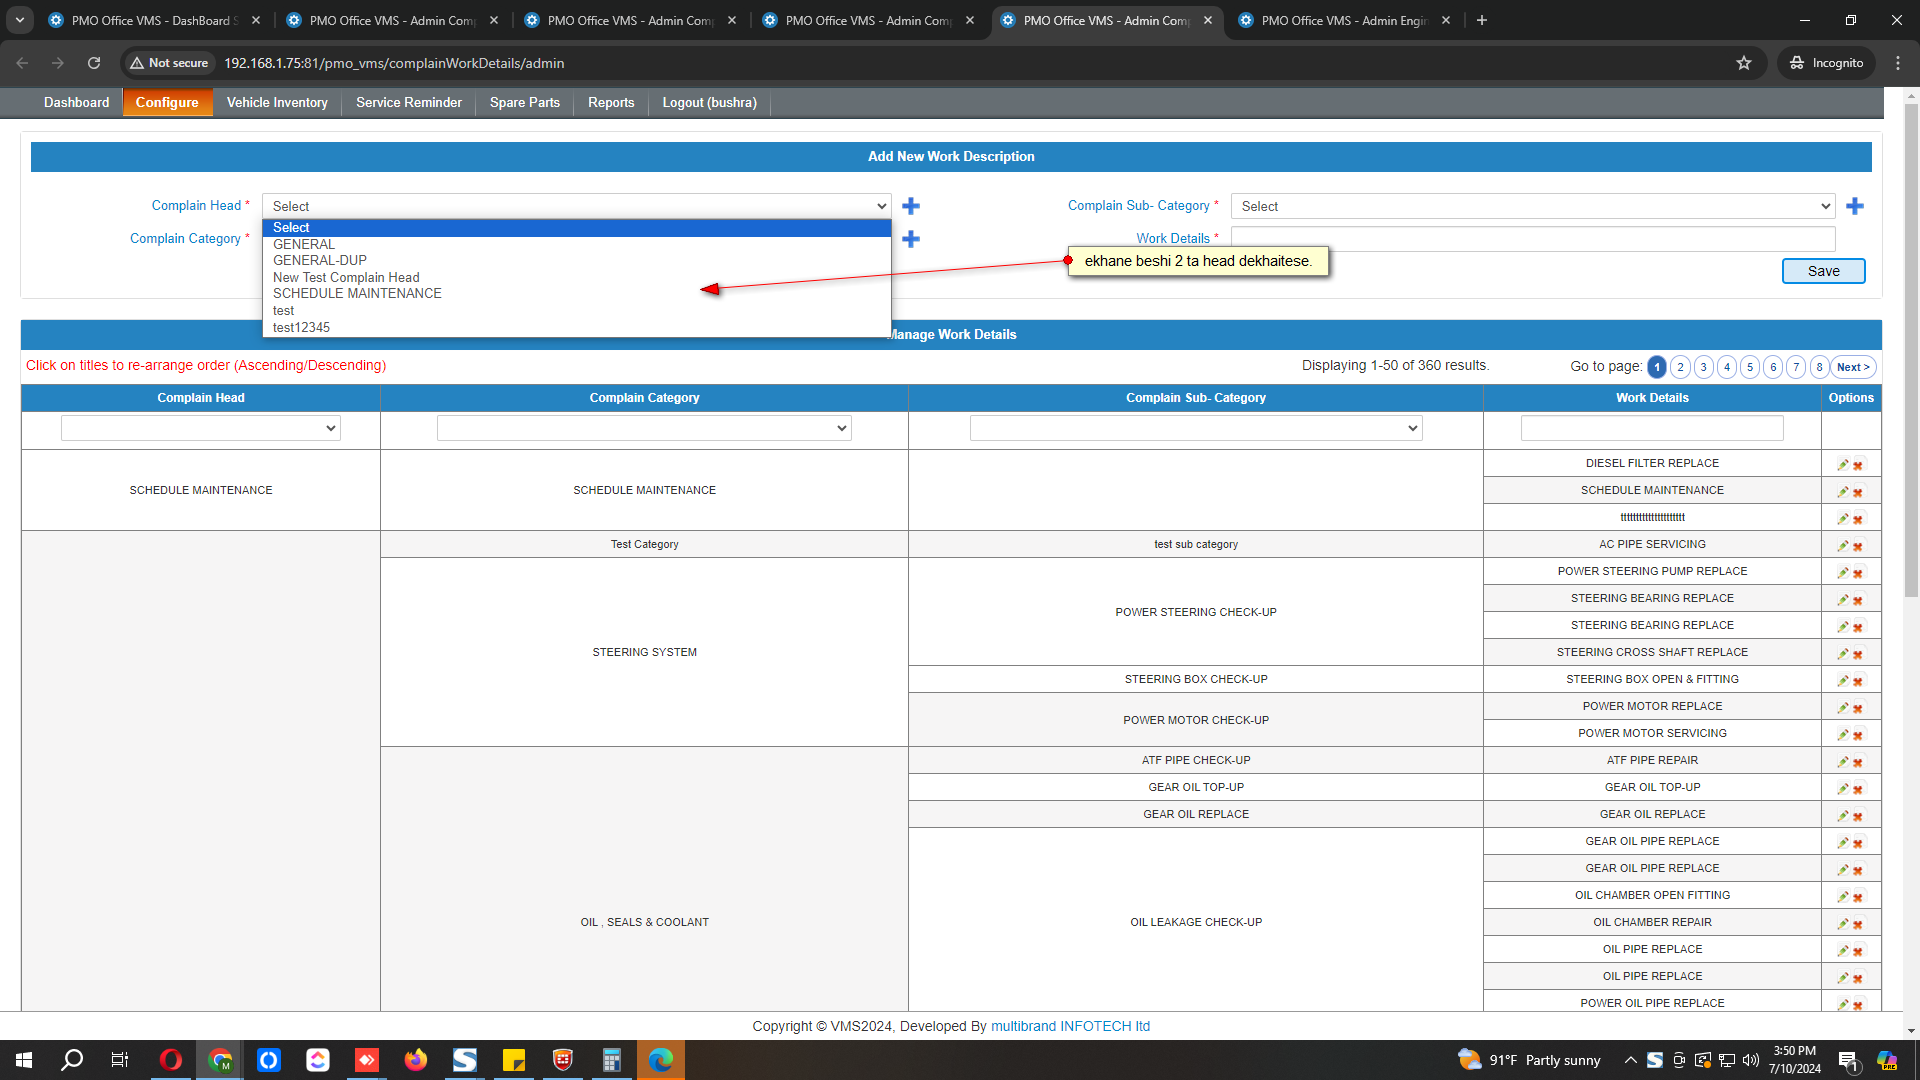Open the Complain Sub-Category select dropdown
Screen dimensions: 1920x1080
point(1532,206)
